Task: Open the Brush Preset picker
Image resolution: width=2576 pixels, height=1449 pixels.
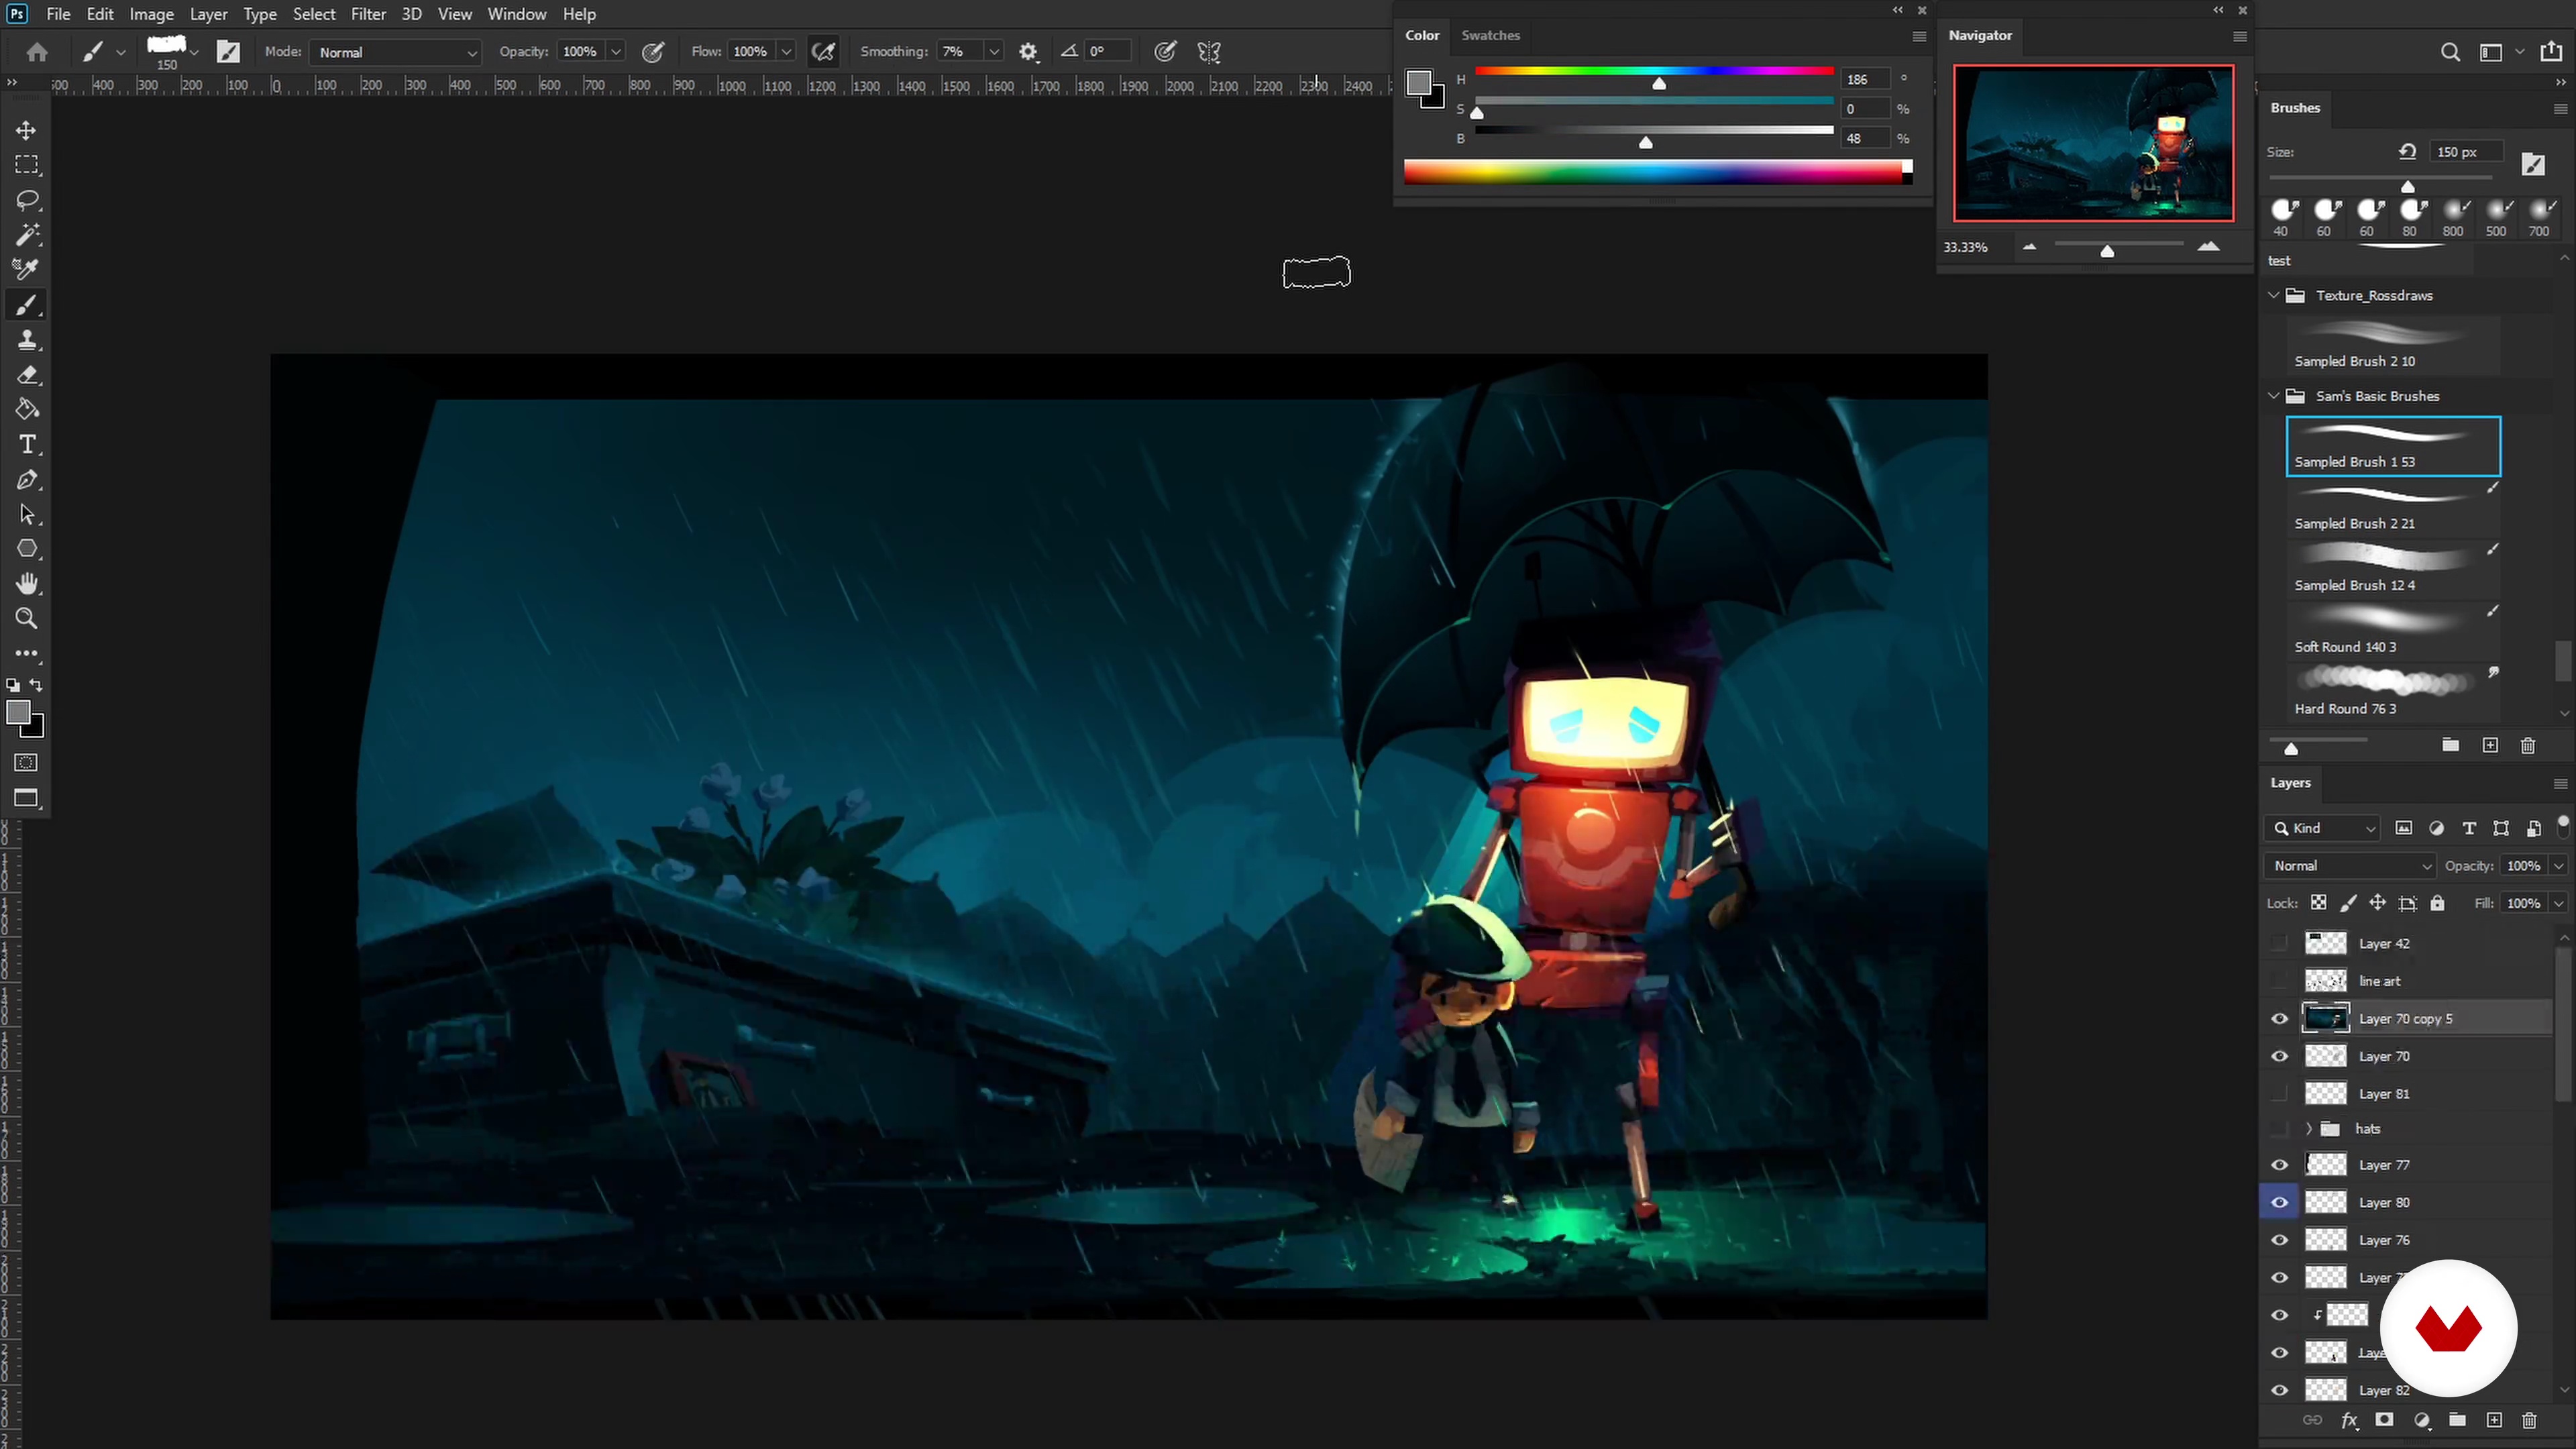Action: pyautogui.click(x=194, y=52)
